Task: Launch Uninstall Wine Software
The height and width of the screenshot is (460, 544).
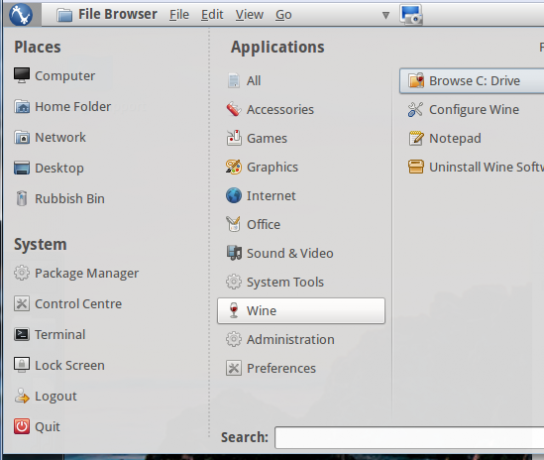Action: 472,167
